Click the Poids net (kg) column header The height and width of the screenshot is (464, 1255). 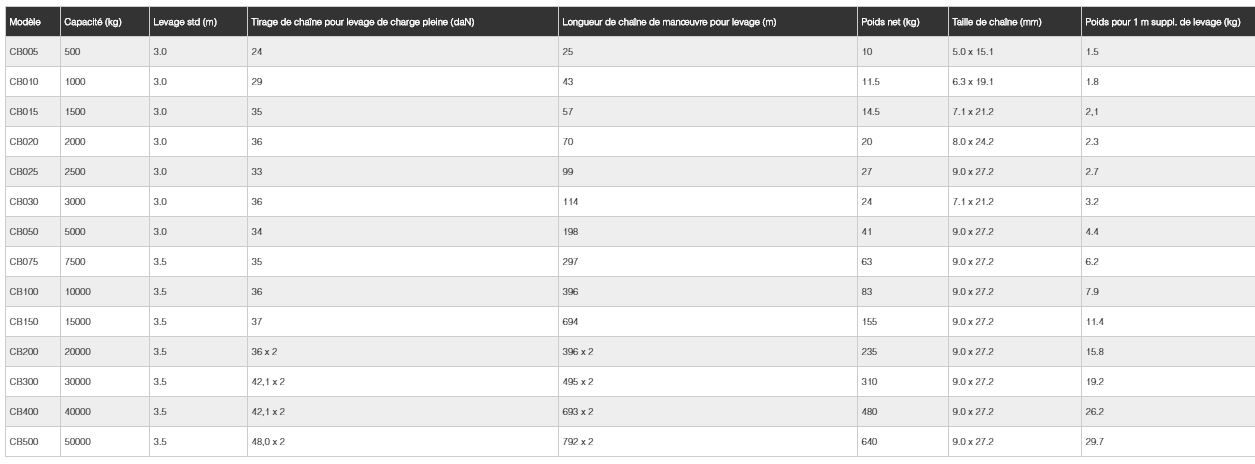pos(890,22)
